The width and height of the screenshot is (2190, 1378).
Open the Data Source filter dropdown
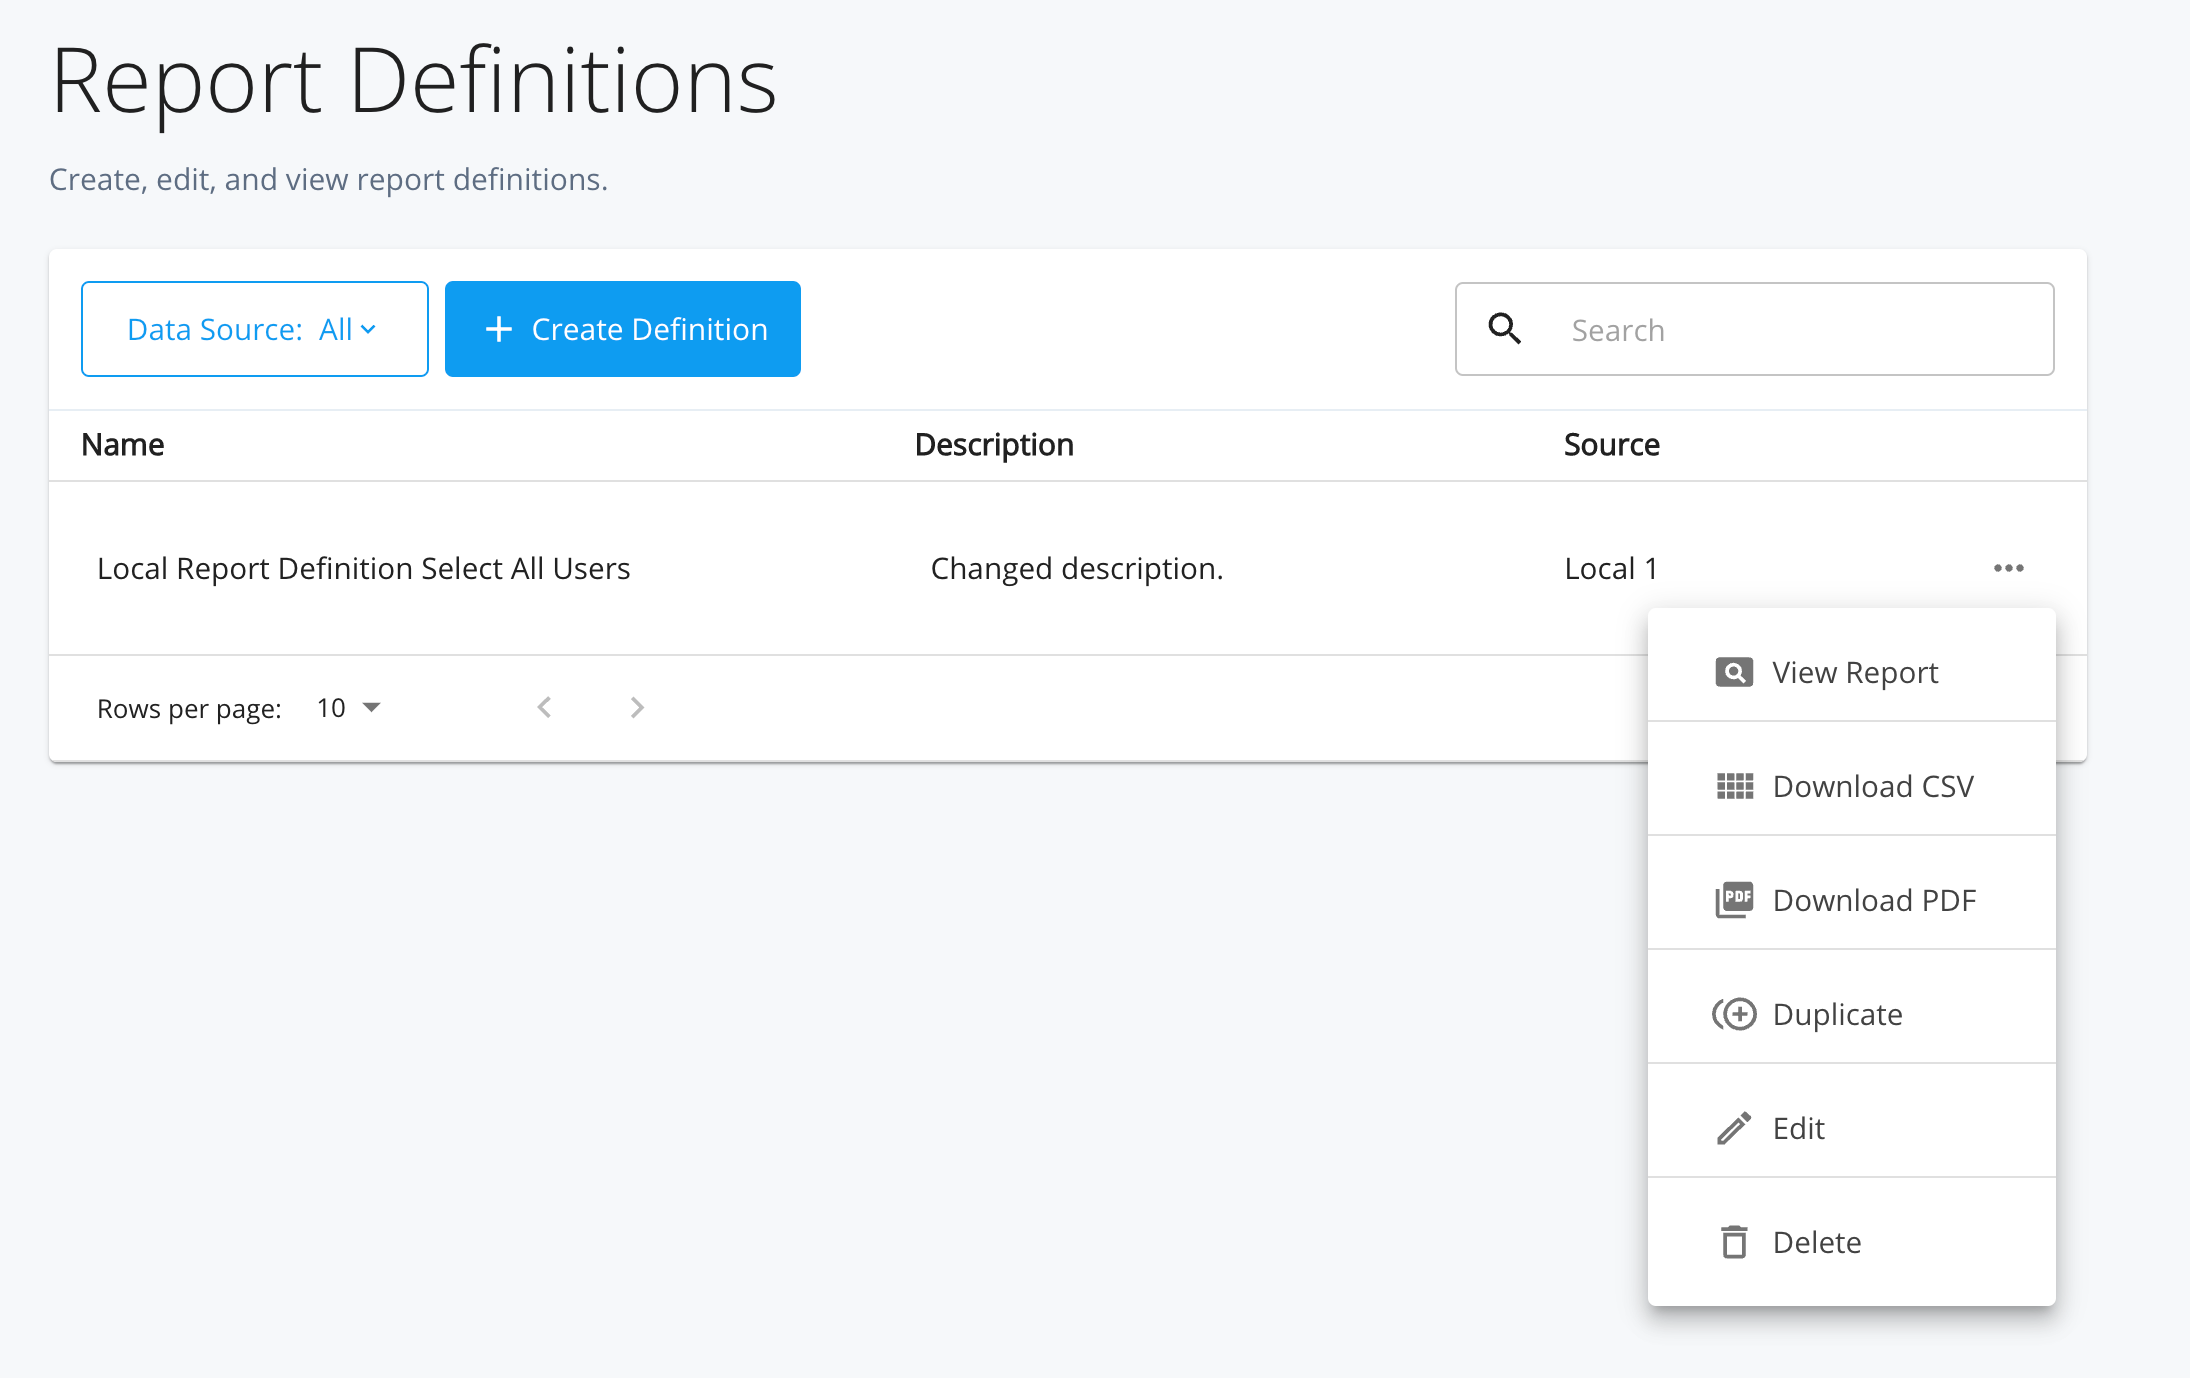(x=254, y=328)
